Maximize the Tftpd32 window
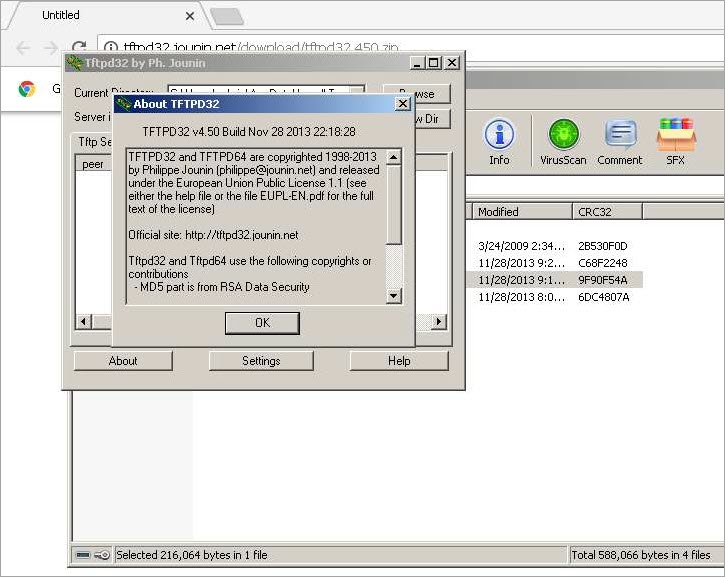 click(x=434, y=63)
